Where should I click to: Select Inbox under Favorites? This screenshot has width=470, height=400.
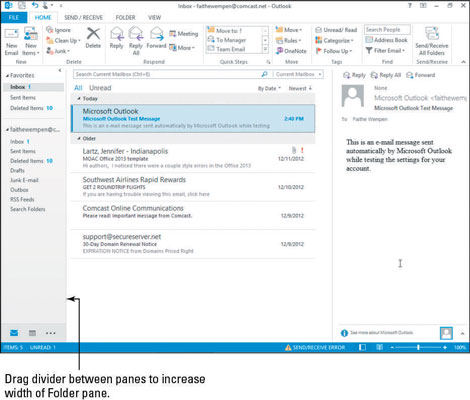pos(33,87)
